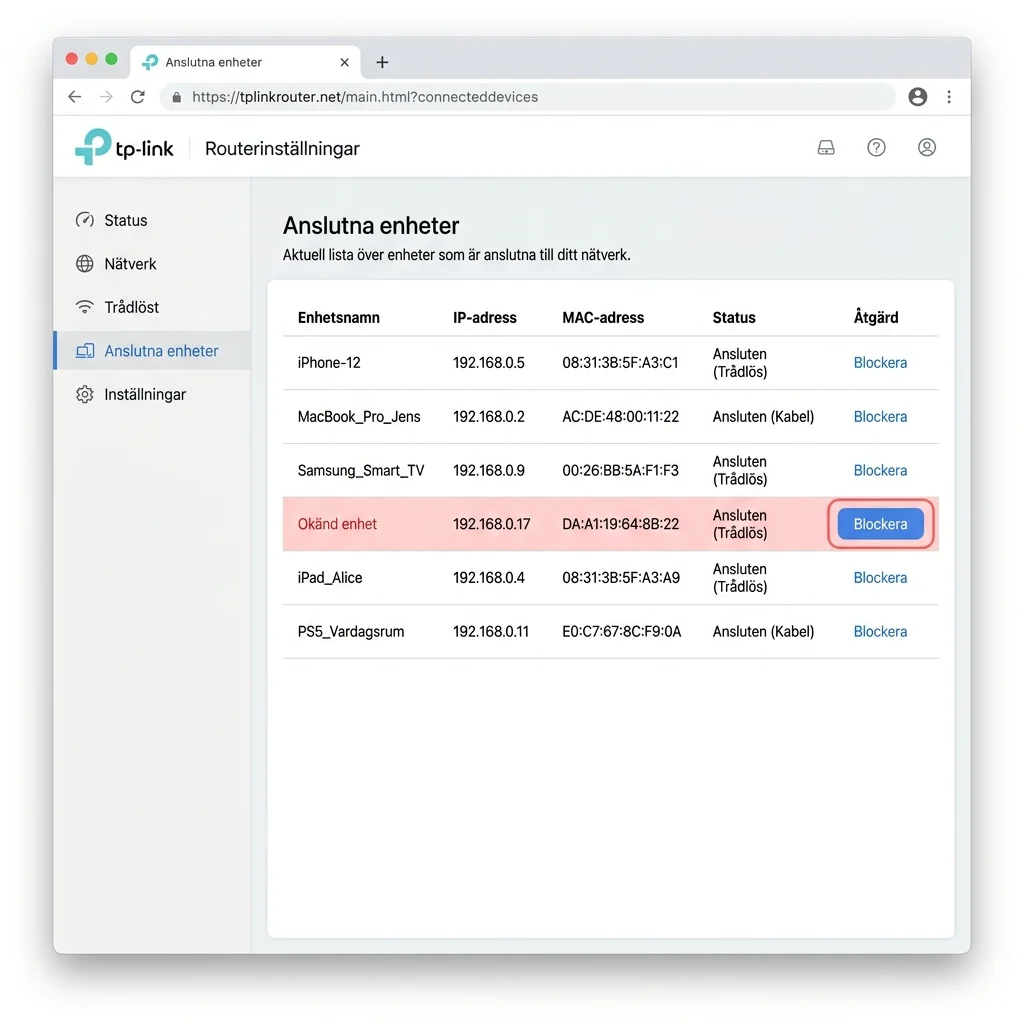The image size is (1024, 1024).
Task: Open the account icon in router header
Action: pos(926,148)
